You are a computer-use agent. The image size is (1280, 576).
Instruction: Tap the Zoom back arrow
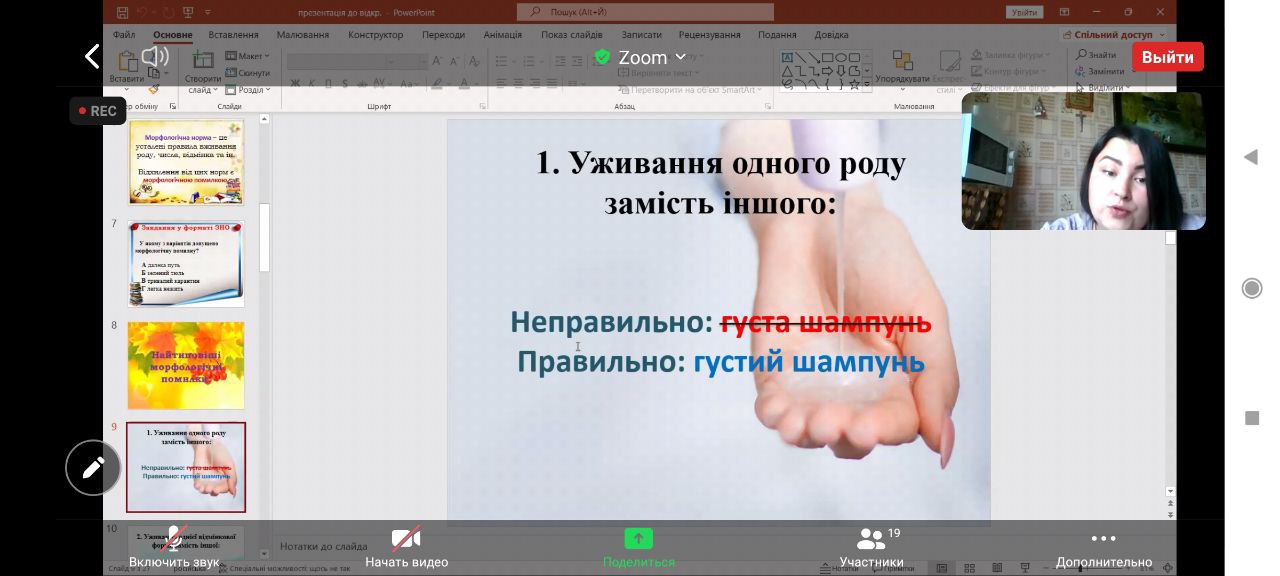(92, 57)
